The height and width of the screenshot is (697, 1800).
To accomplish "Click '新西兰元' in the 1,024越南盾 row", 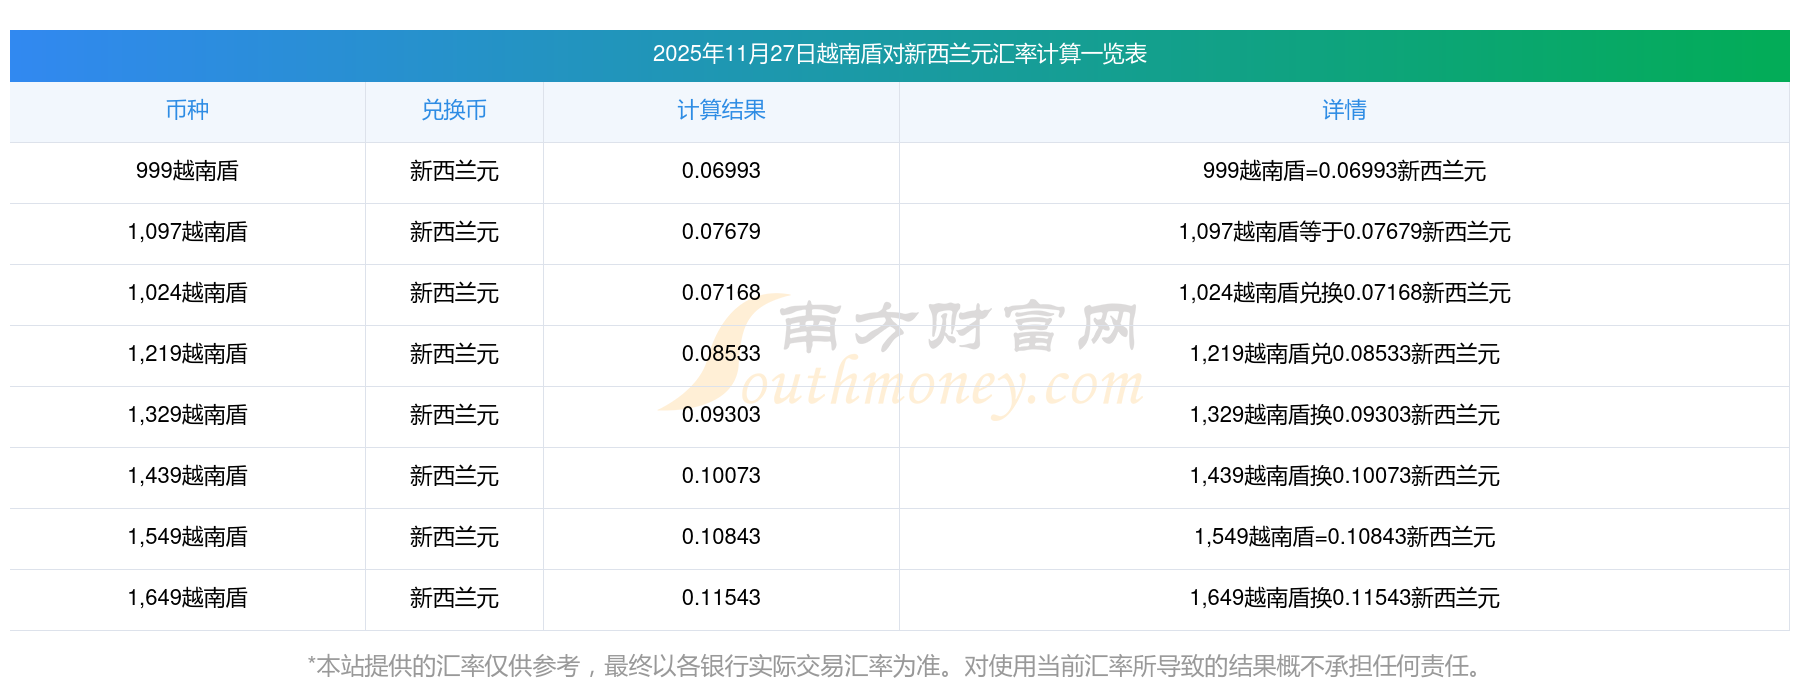I will [x=454, y=293].
